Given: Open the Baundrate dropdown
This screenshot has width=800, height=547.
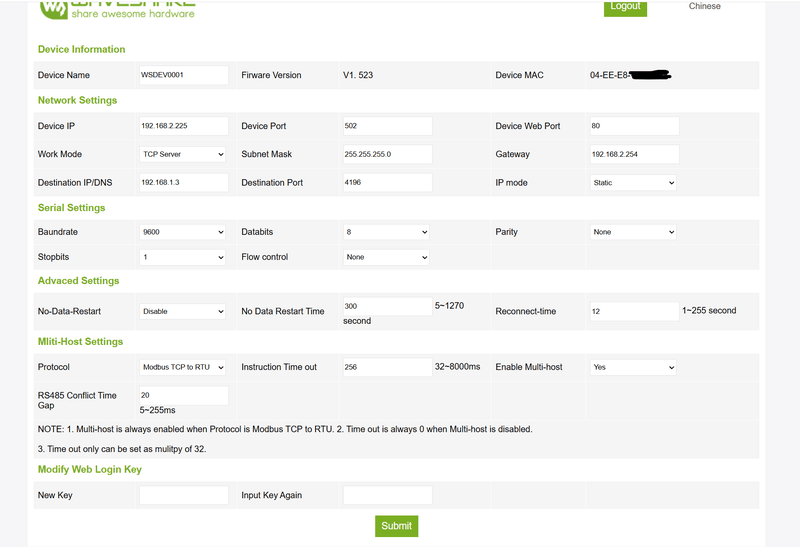Looking at the screenshot, I should click(x=183, y=232).
